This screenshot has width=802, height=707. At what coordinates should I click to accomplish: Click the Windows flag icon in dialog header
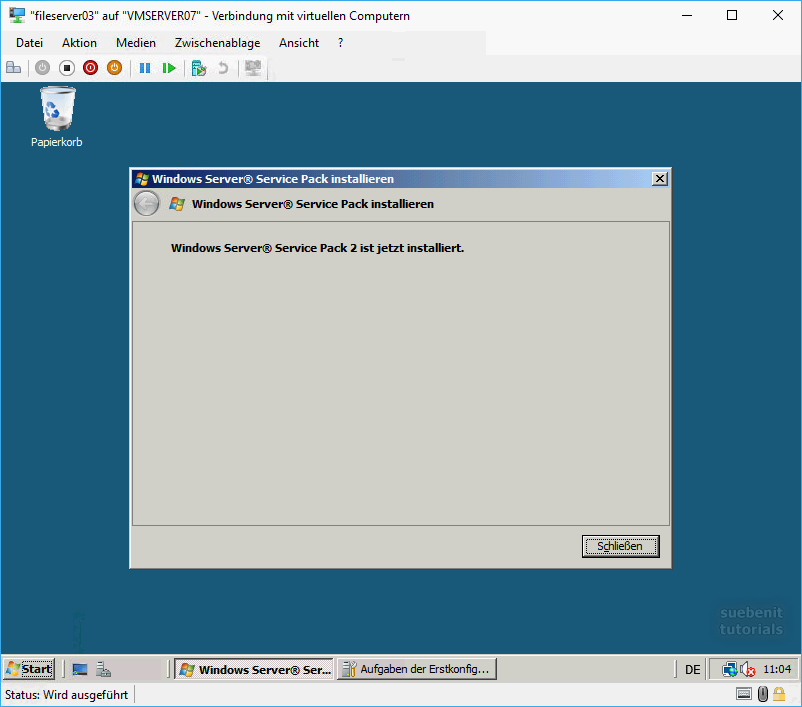tap(177, 204)
